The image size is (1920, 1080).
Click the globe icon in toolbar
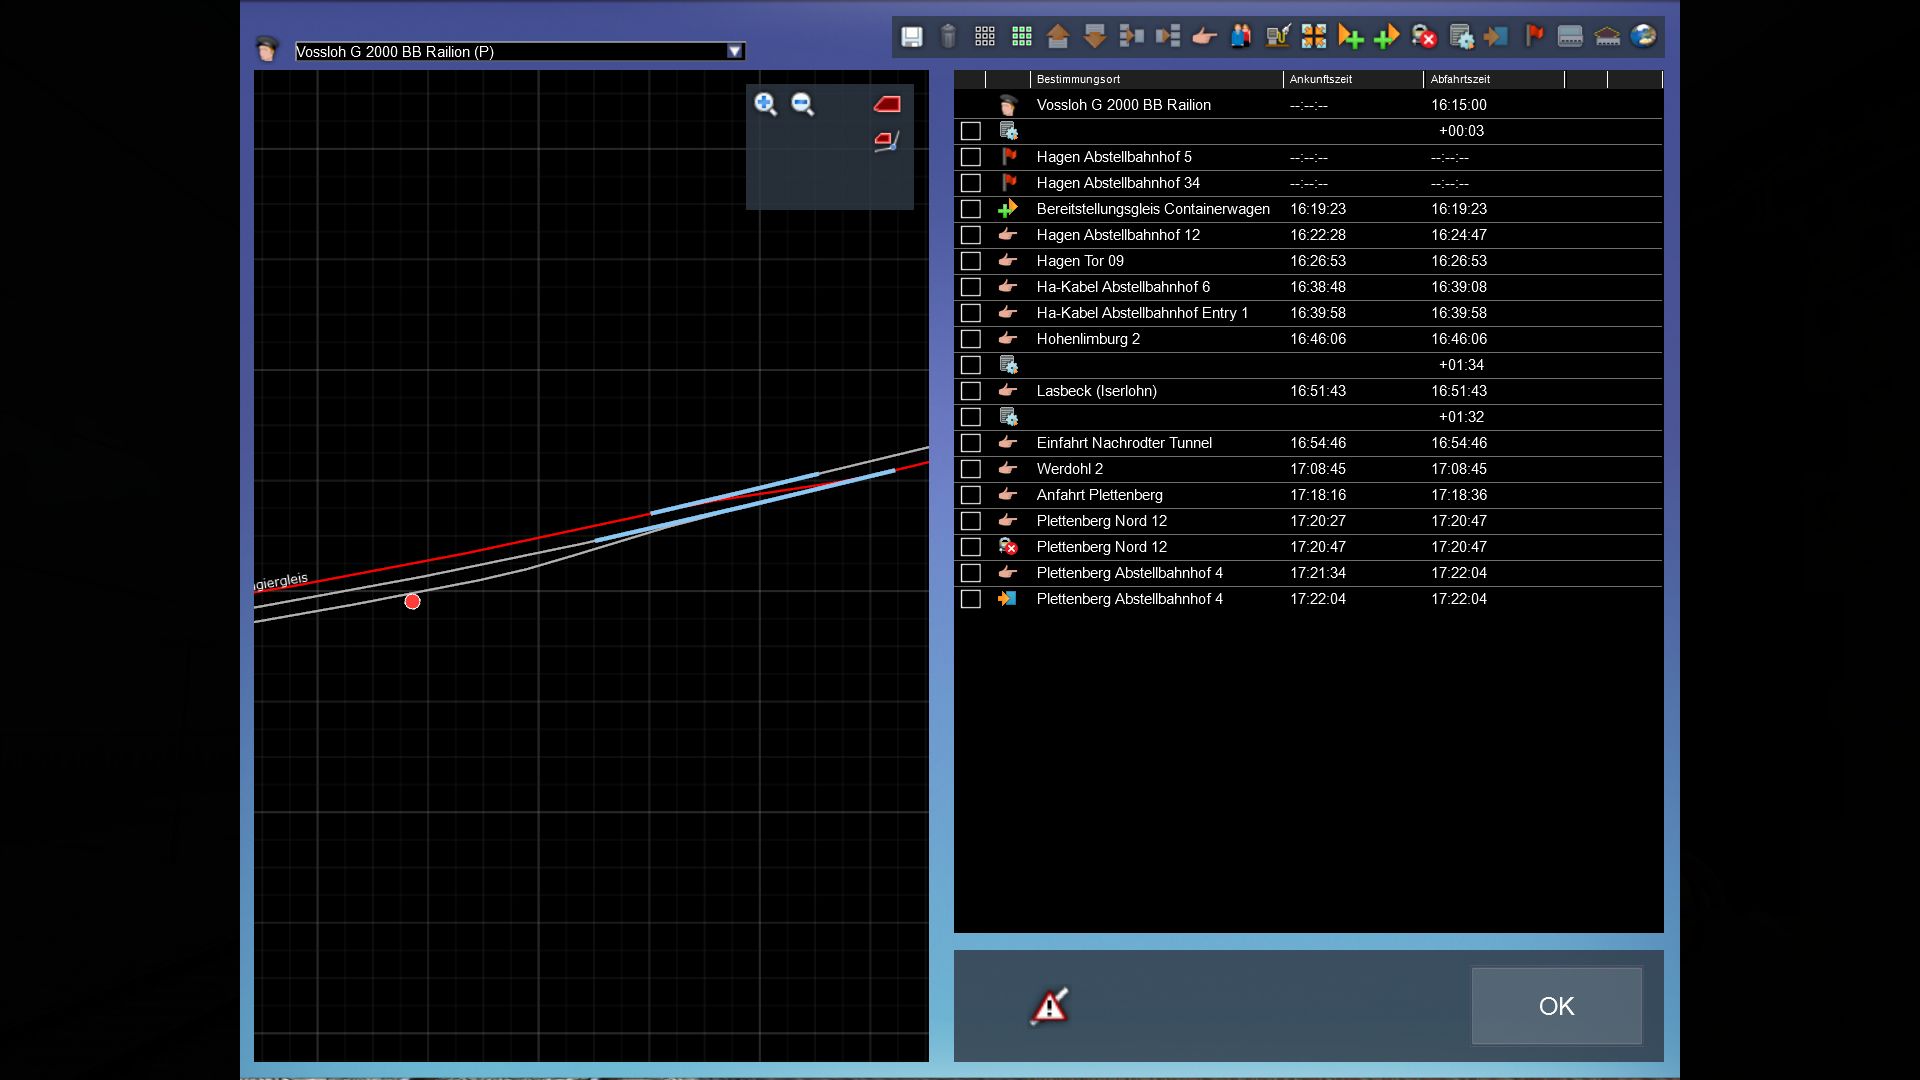coord(1643,37)
